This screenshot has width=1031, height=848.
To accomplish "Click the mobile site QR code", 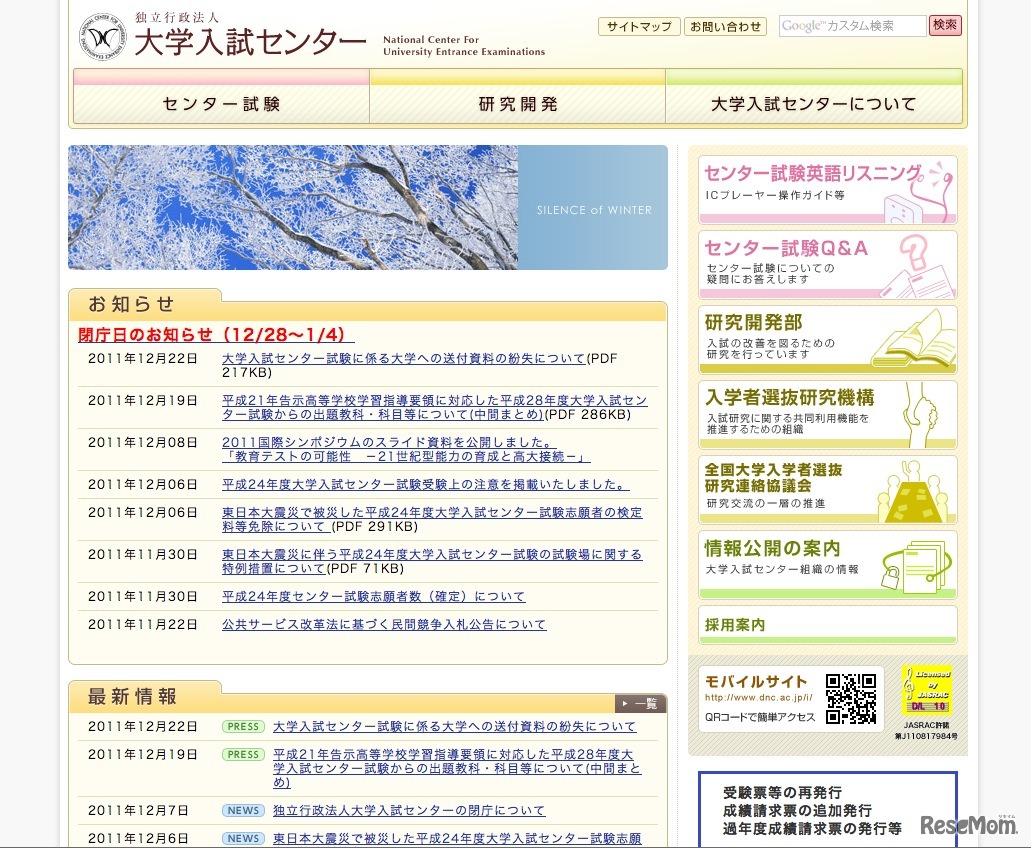I will 851,698.
